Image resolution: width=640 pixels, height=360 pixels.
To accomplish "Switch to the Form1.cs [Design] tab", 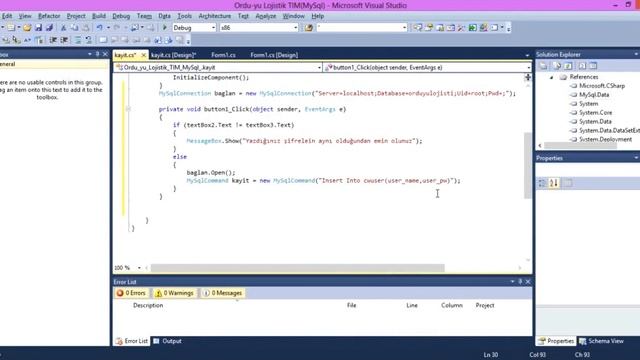I will pyautogui.click(x=274, y=55).
